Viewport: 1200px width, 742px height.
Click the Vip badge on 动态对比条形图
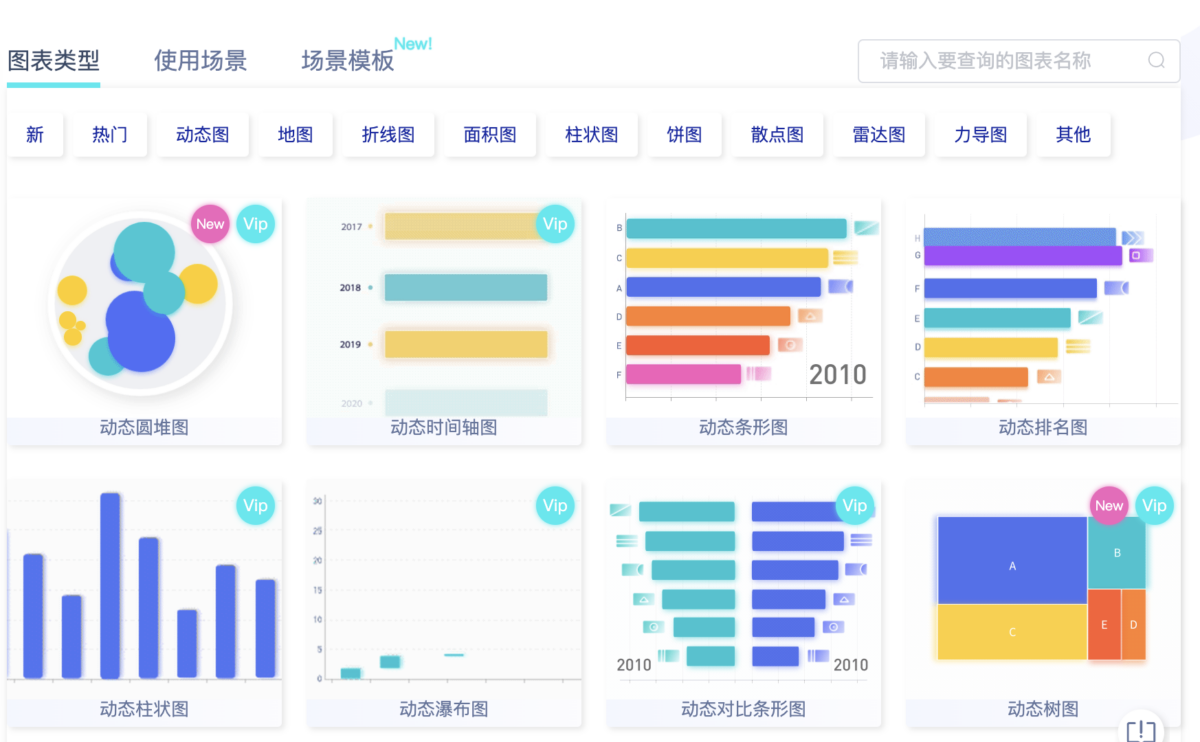[x=855, y=506]
